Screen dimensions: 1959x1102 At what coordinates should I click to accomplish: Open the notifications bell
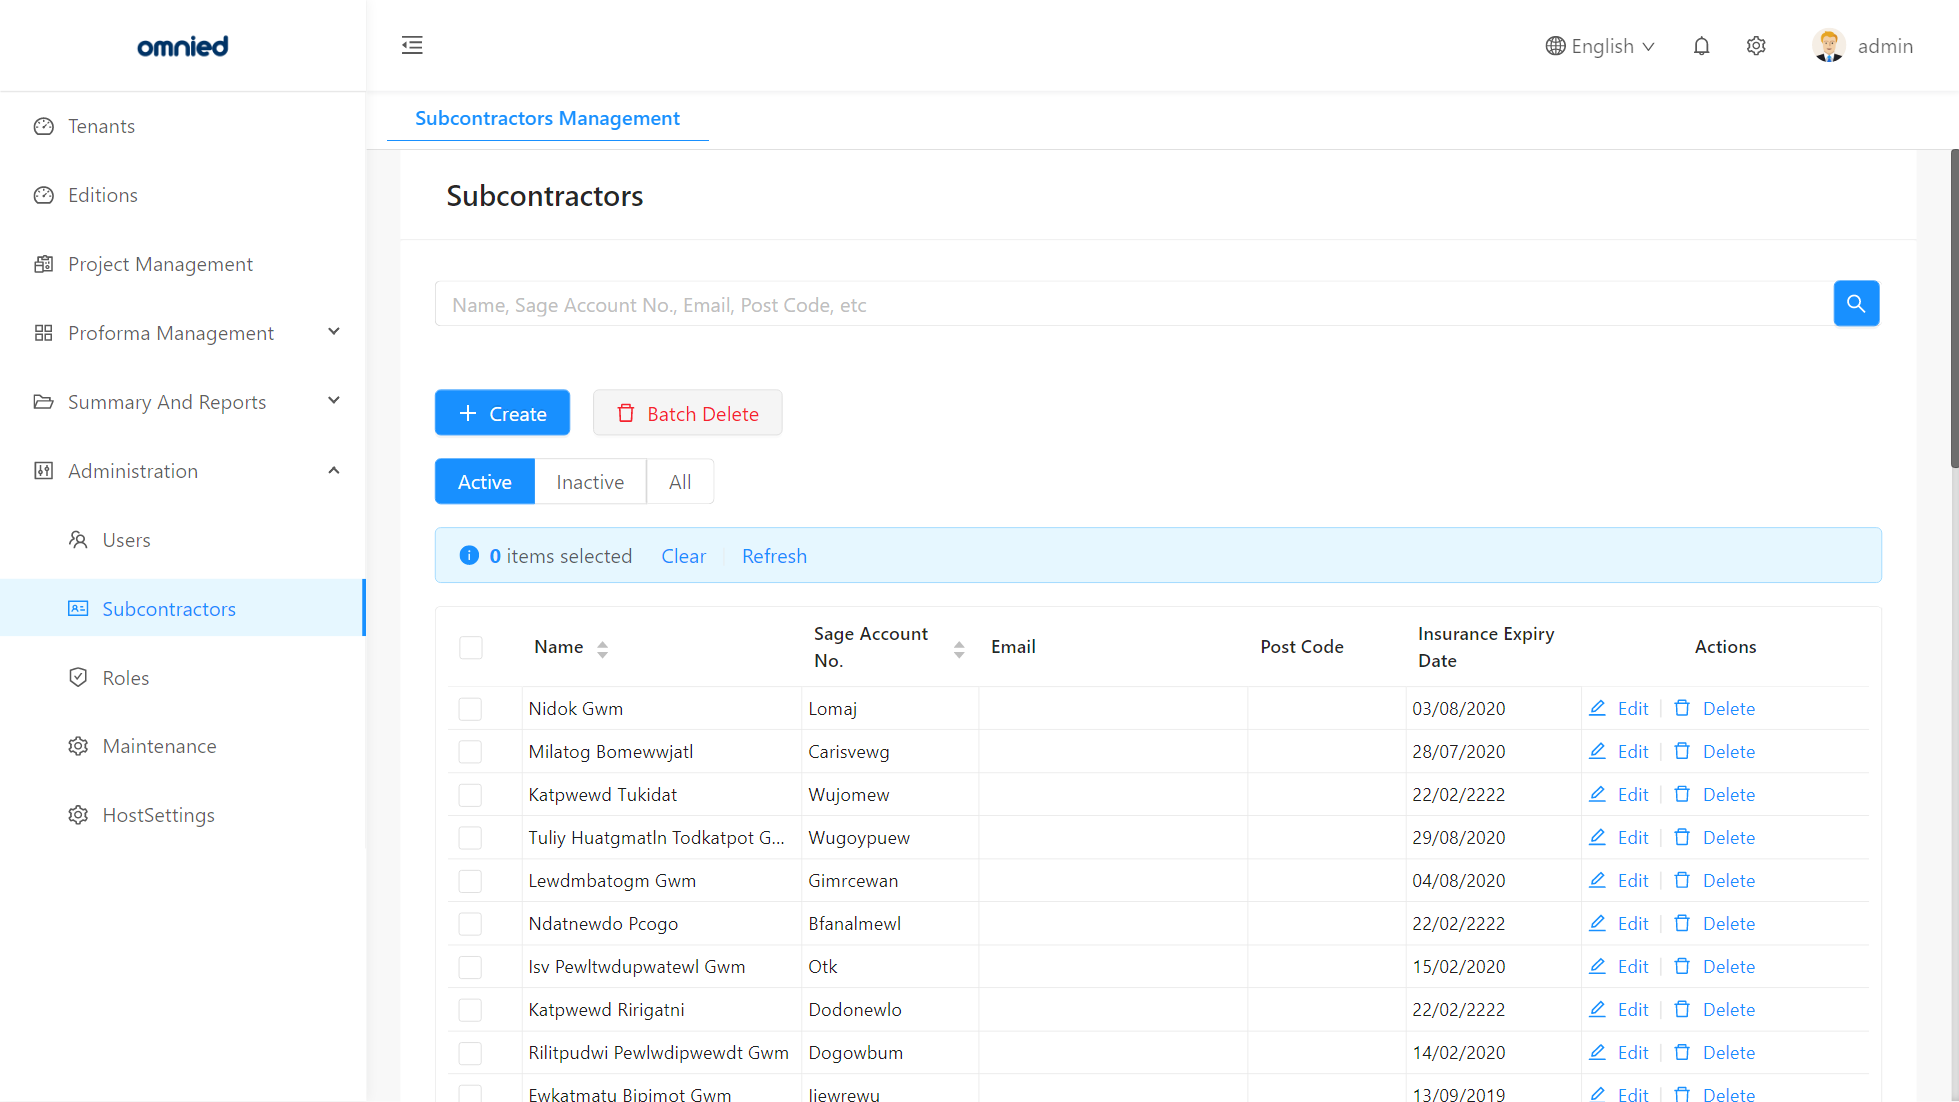(1701, 46)
